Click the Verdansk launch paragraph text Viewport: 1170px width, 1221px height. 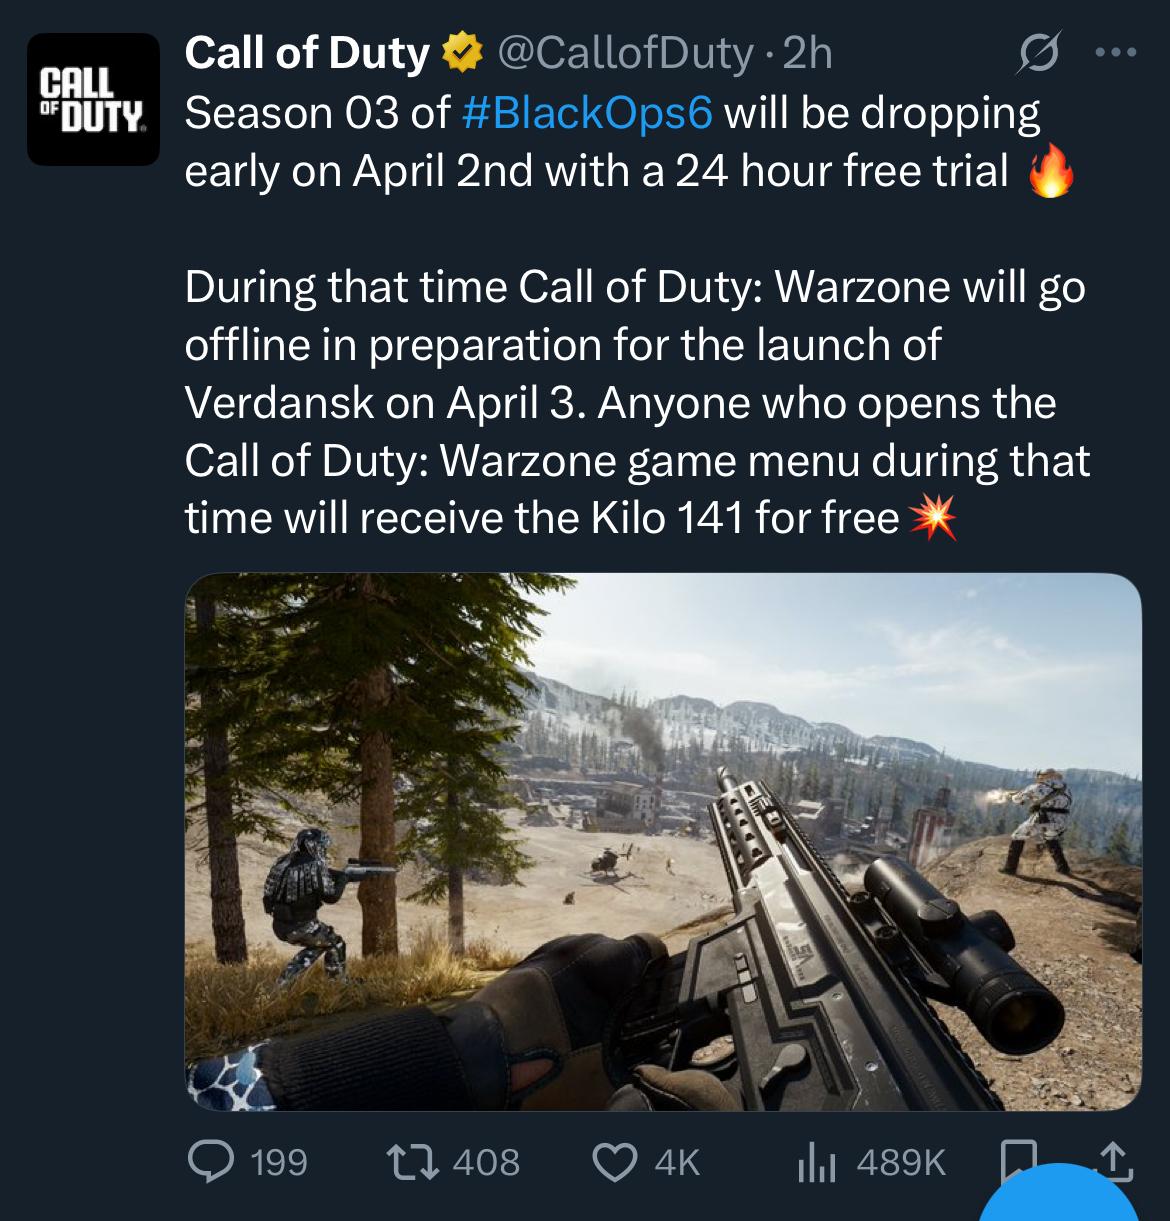636,402
